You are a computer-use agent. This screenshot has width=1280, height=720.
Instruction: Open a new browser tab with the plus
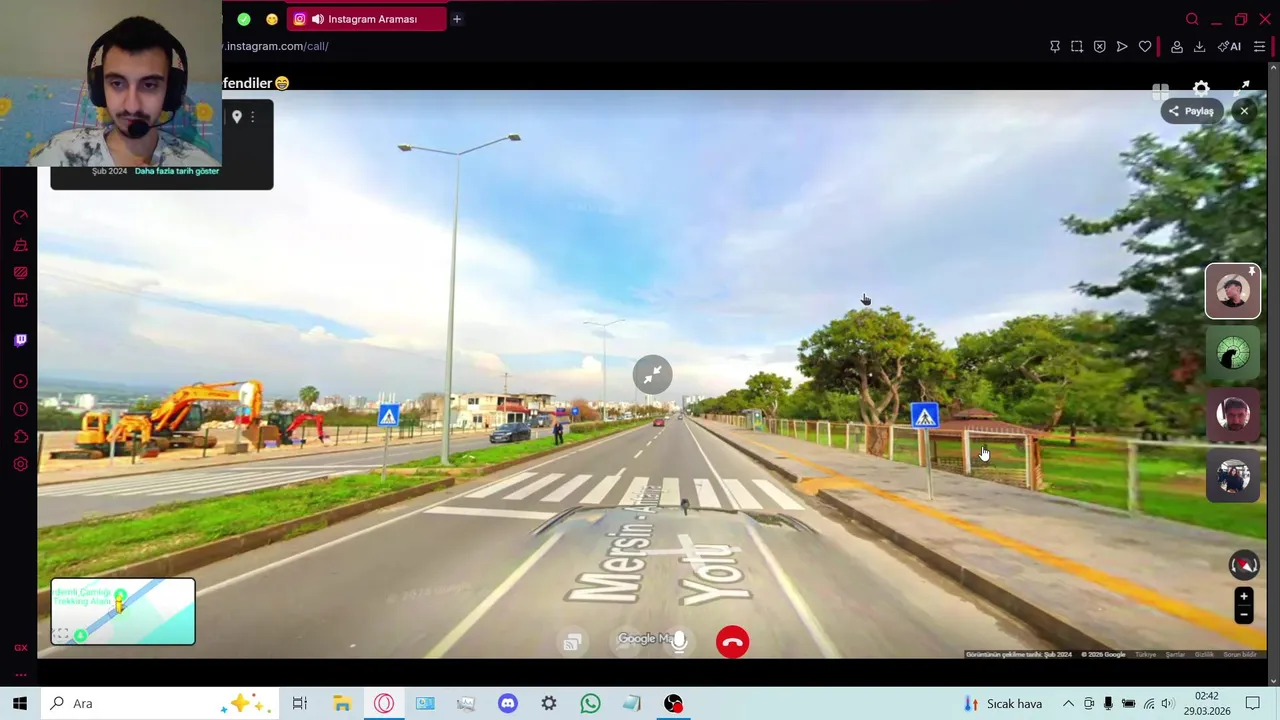(457, 19)
